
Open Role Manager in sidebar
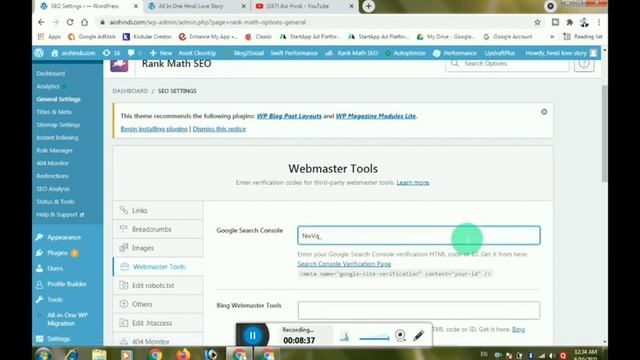coord(54,150)
